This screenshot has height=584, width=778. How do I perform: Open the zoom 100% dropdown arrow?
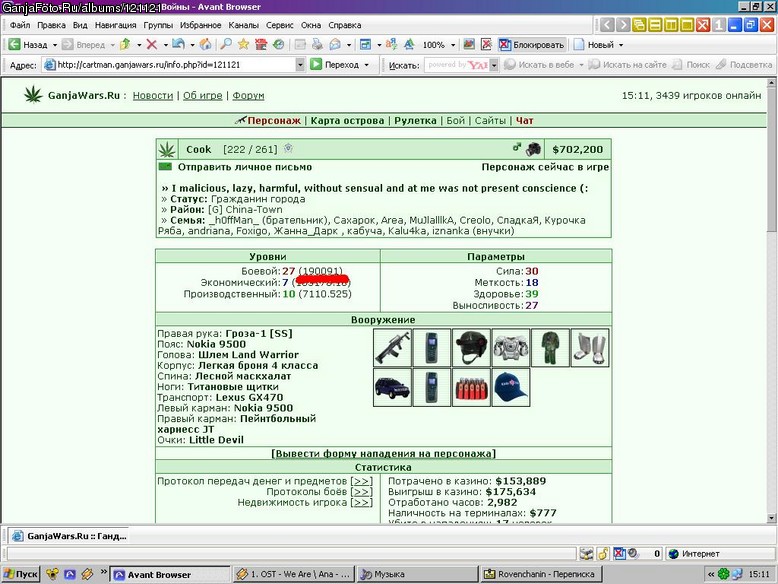(x=453, y=45)
